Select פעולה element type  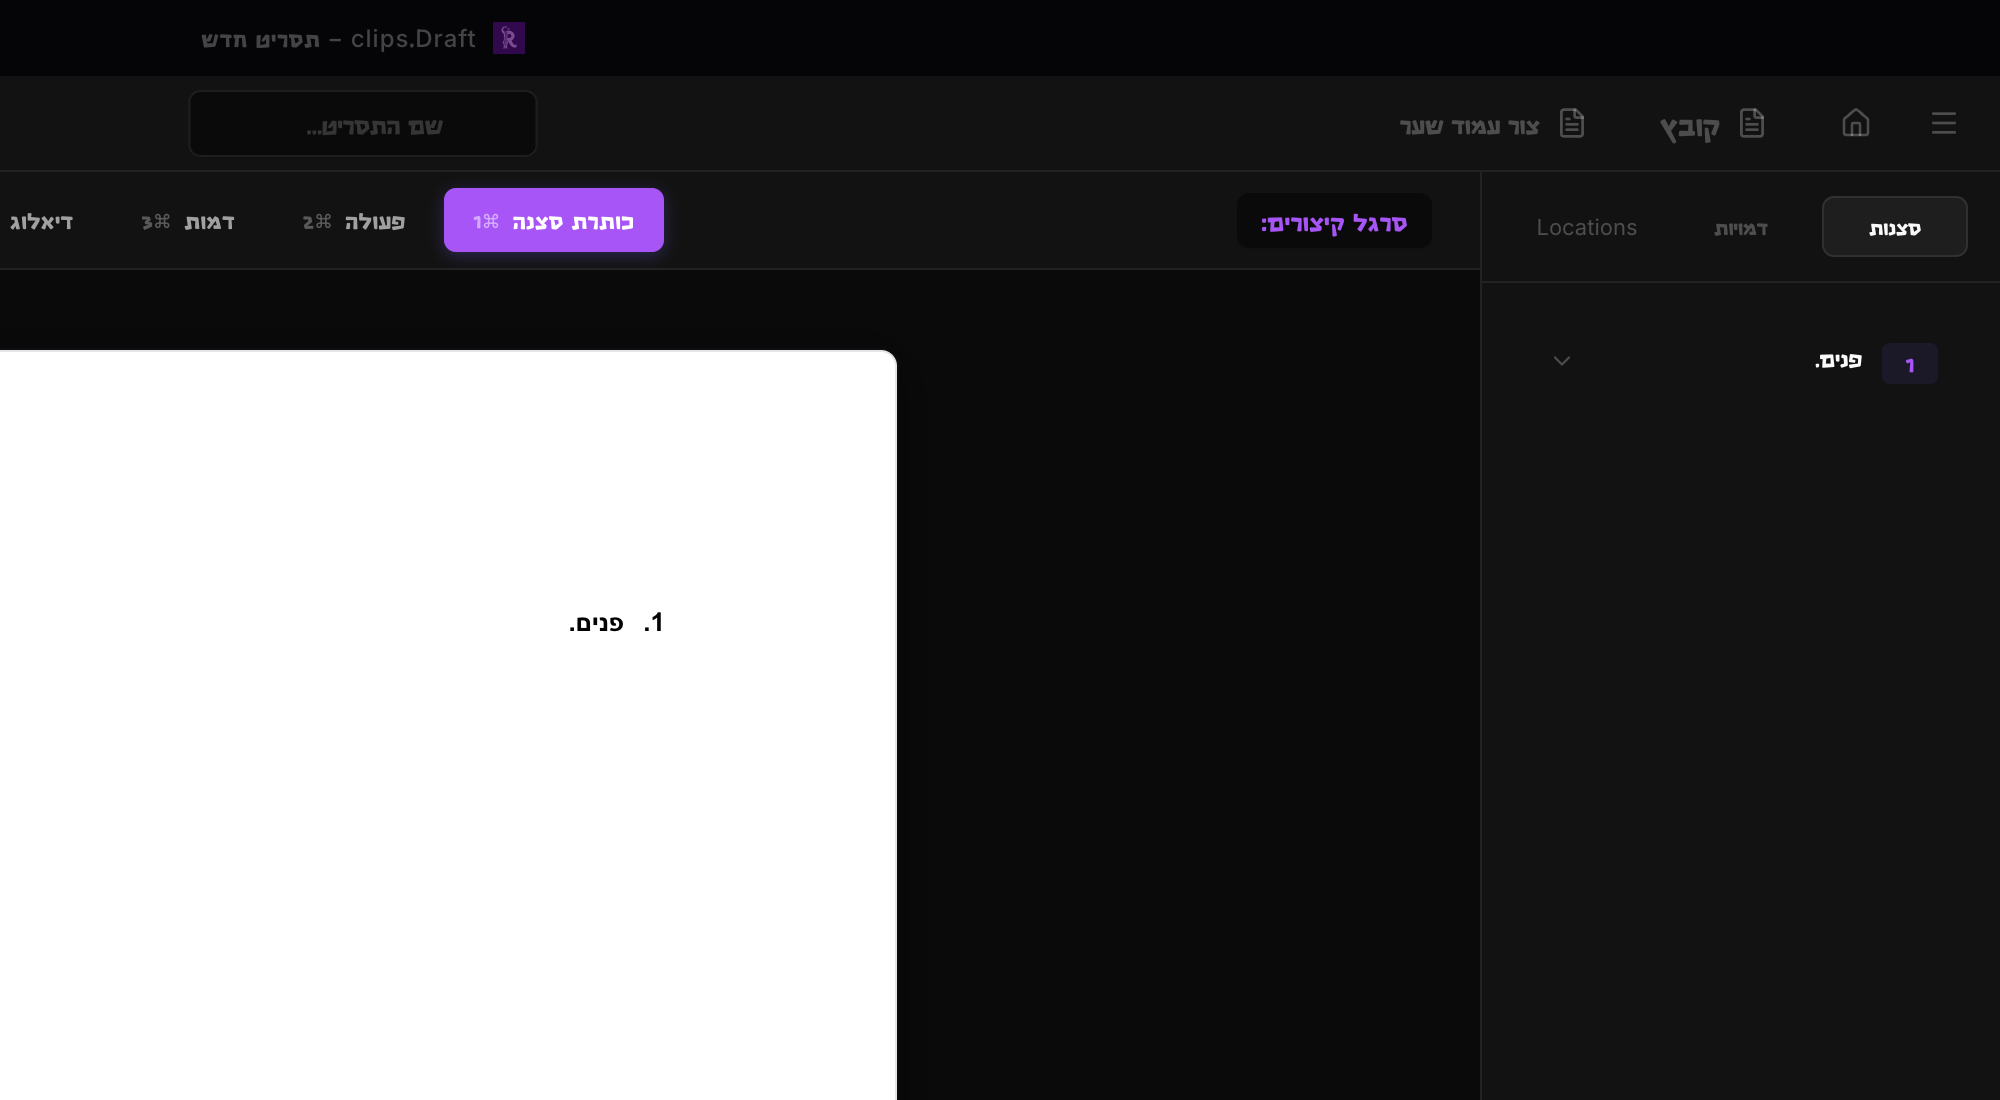pyautogui.click(x=354, y=221)
